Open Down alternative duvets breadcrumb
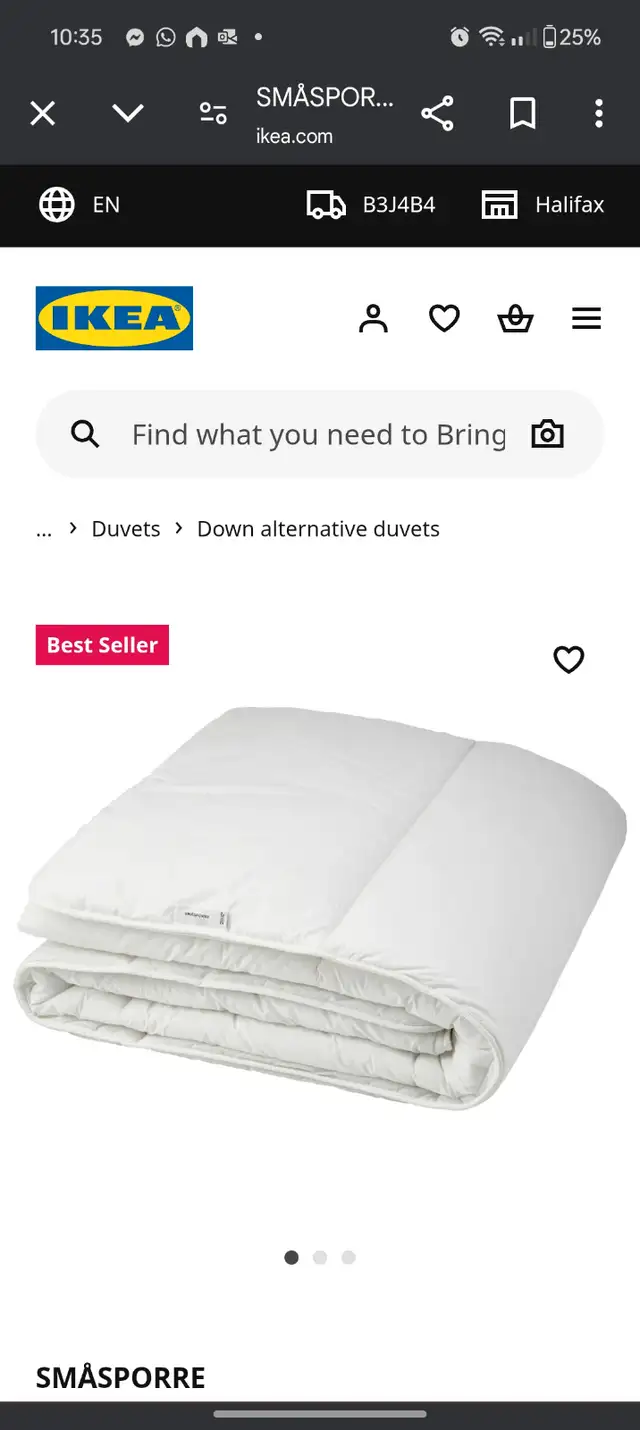The width and height of the screenshot is (640, 1430). click(318, 529)
